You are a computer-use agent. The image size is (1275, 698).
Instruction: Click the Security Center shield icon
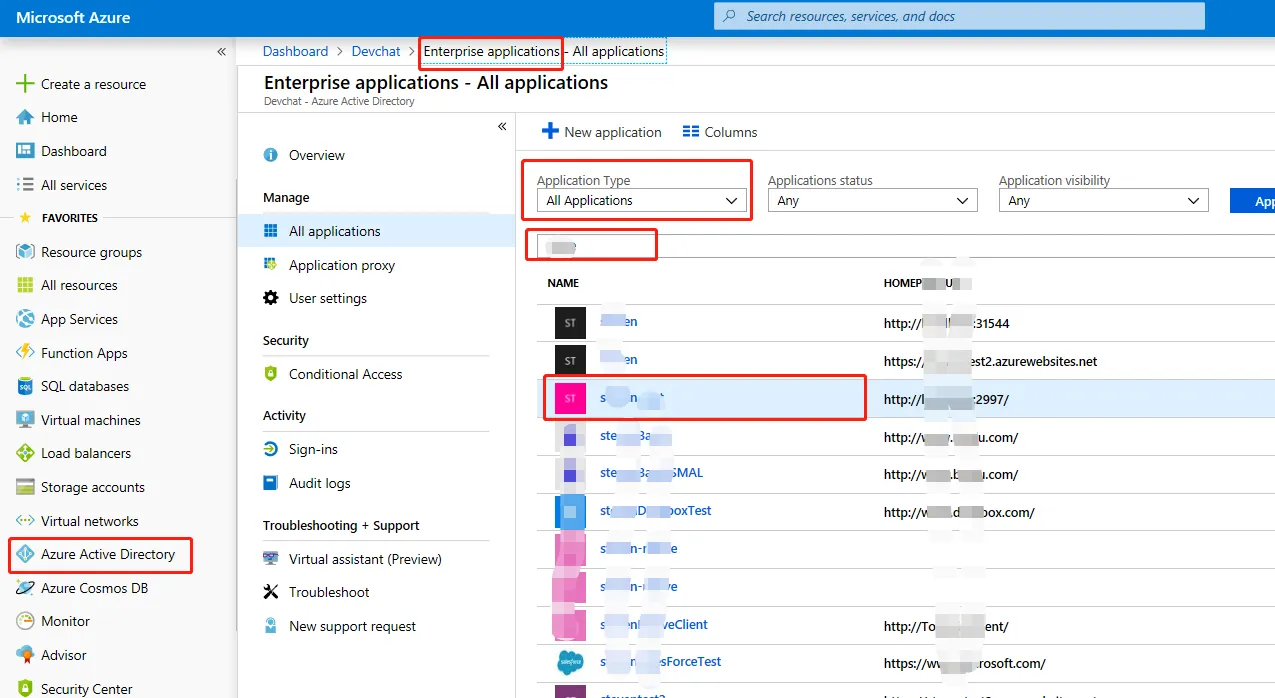(26, 689)
